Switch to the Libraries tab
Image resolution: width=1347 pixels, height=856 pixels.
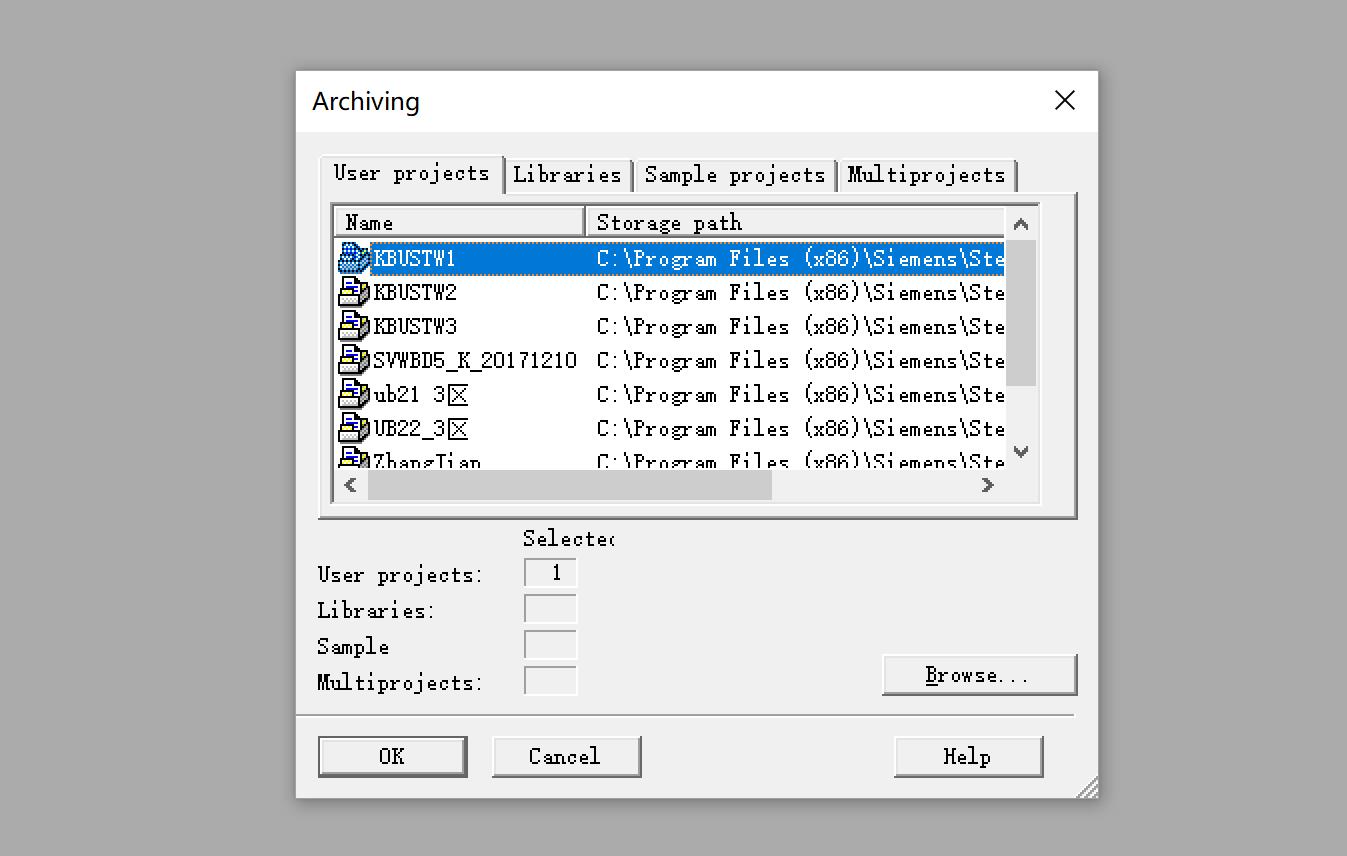point(567,175)
